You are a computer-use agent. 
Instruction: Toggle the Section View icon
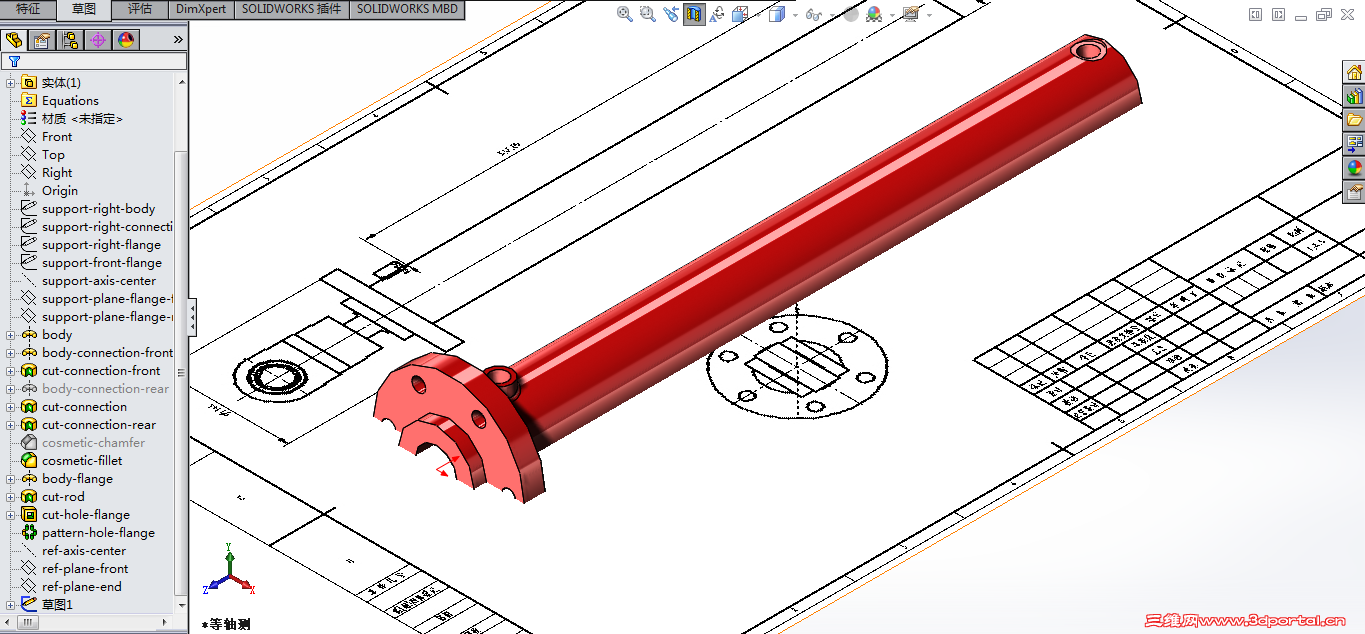(x=694, y=14)
